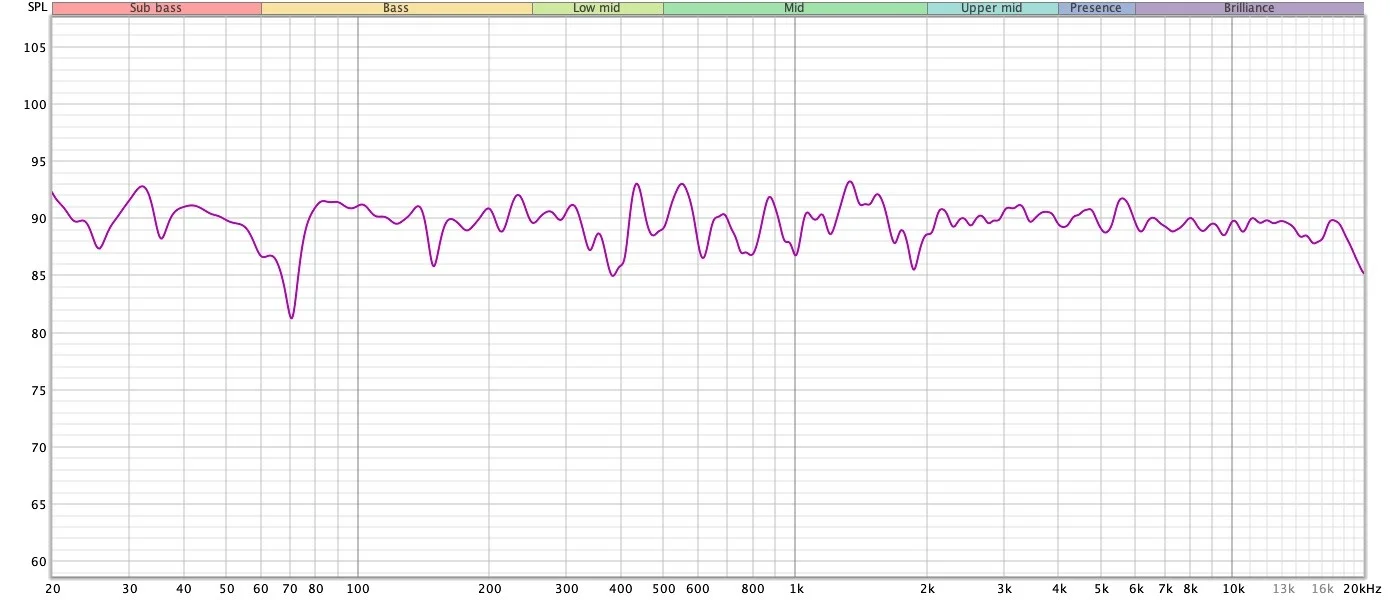This screenshot has height=600, width=1390.
Task: Select the 30 Hz frequency axis label
Action: click(129, 588)
